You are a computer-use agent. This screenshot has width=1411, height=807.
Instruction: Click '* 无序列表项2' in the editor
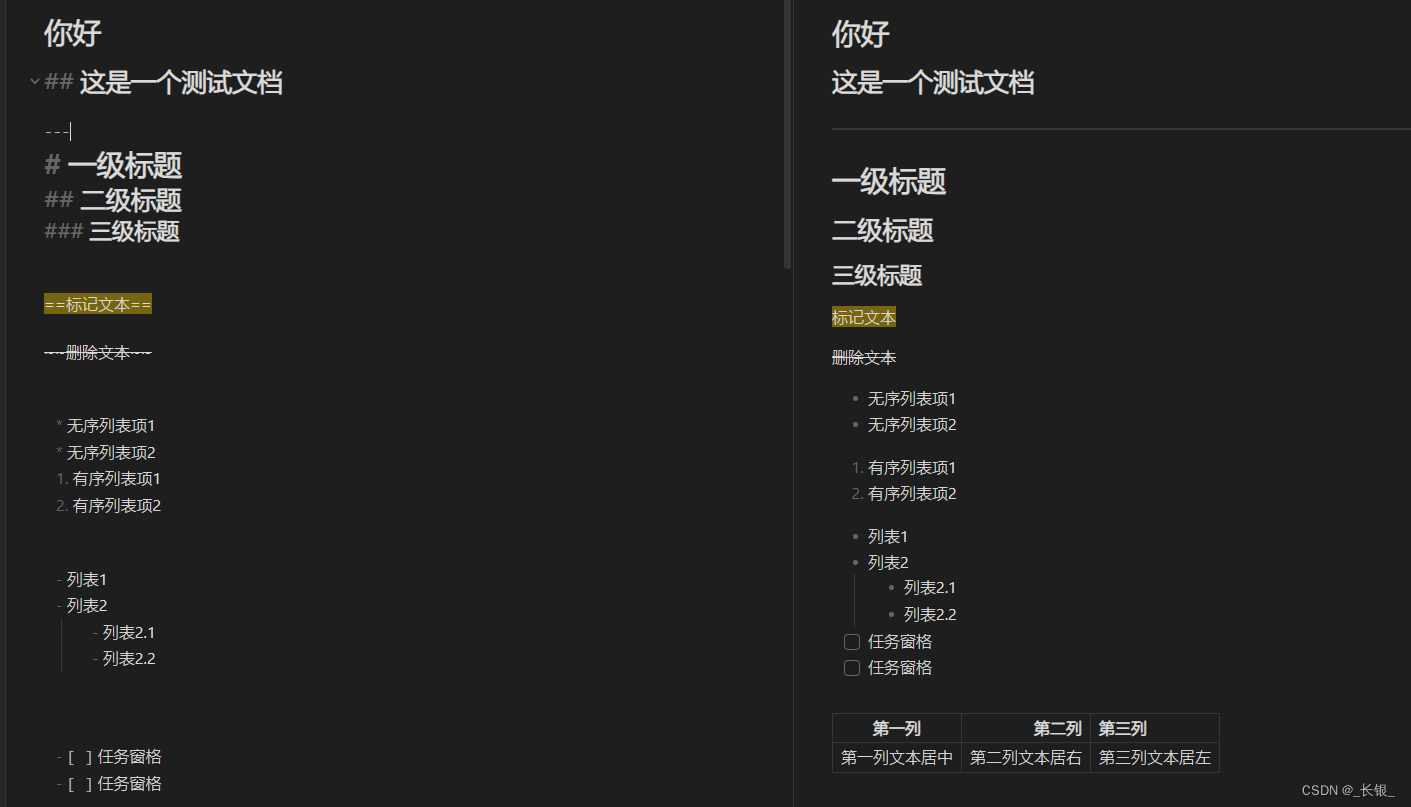(x=106, y=453)
